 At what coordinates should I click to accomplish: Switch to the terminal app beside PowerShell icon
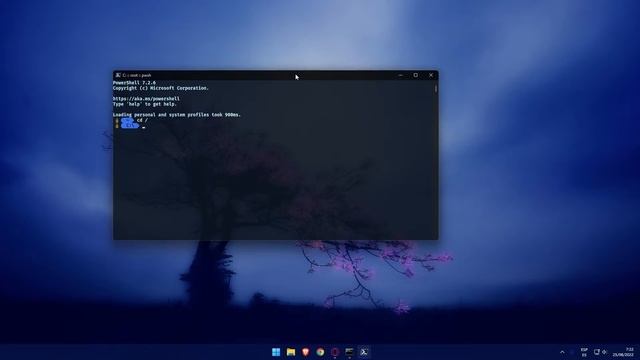(349, 352)
